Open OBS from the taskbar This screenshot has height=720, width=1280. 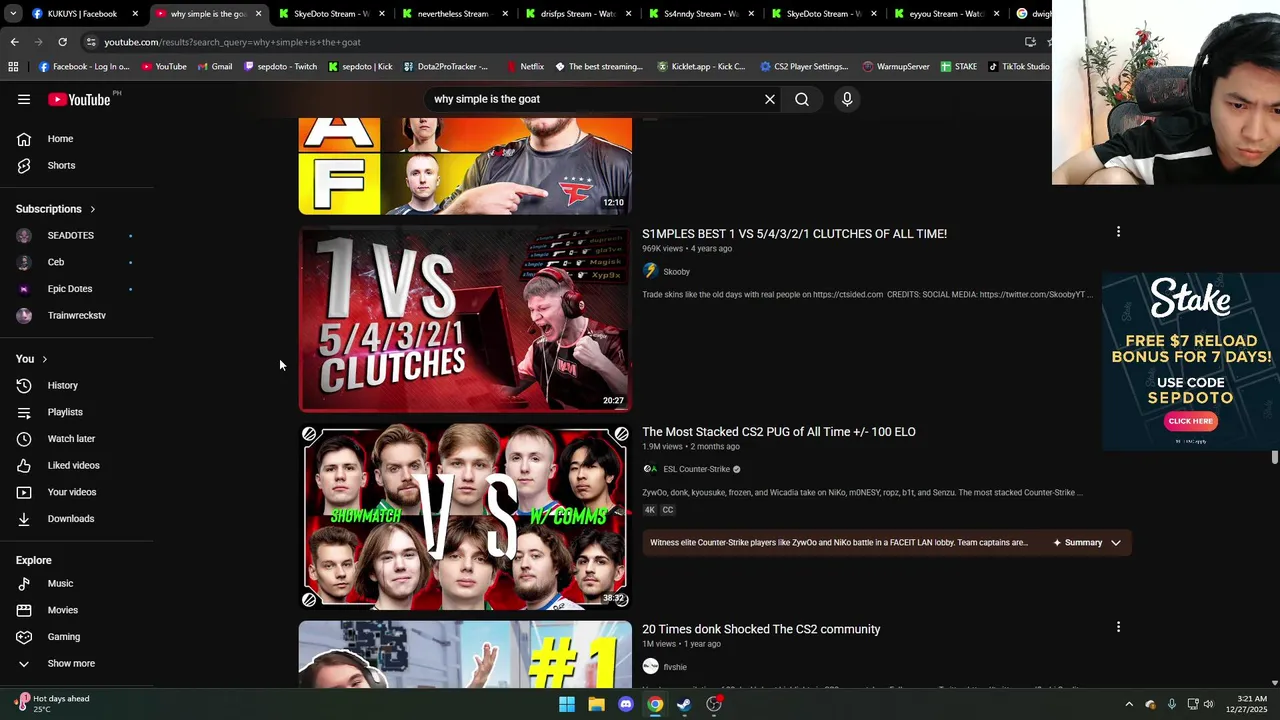714,704
